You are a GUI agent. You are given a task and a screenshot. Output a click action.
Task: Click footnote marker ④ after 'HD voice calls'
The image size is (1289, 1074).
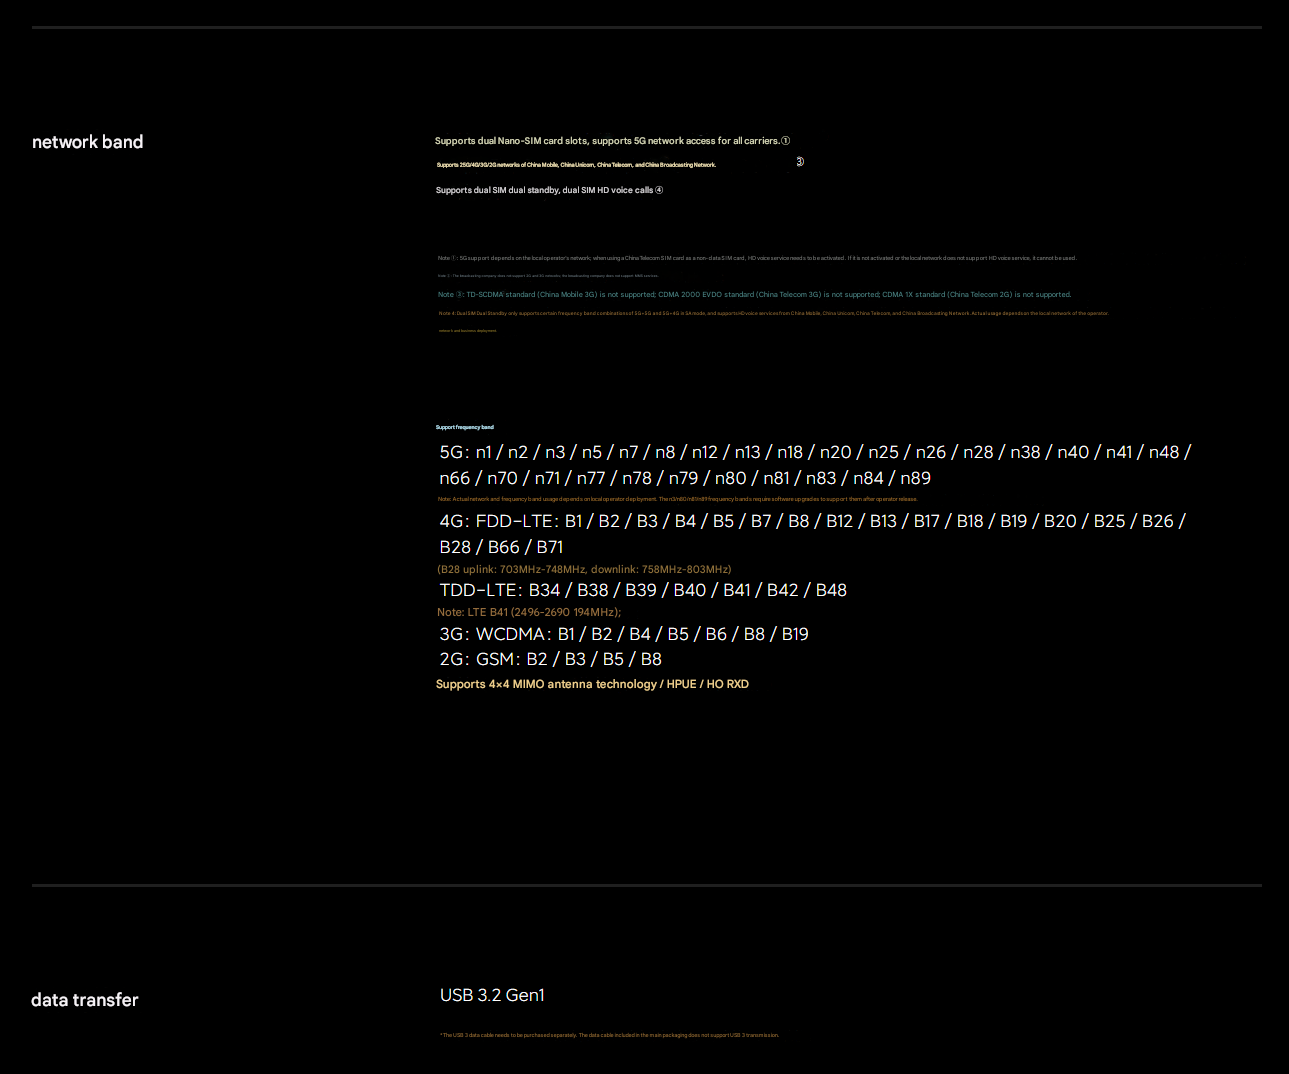659,190
